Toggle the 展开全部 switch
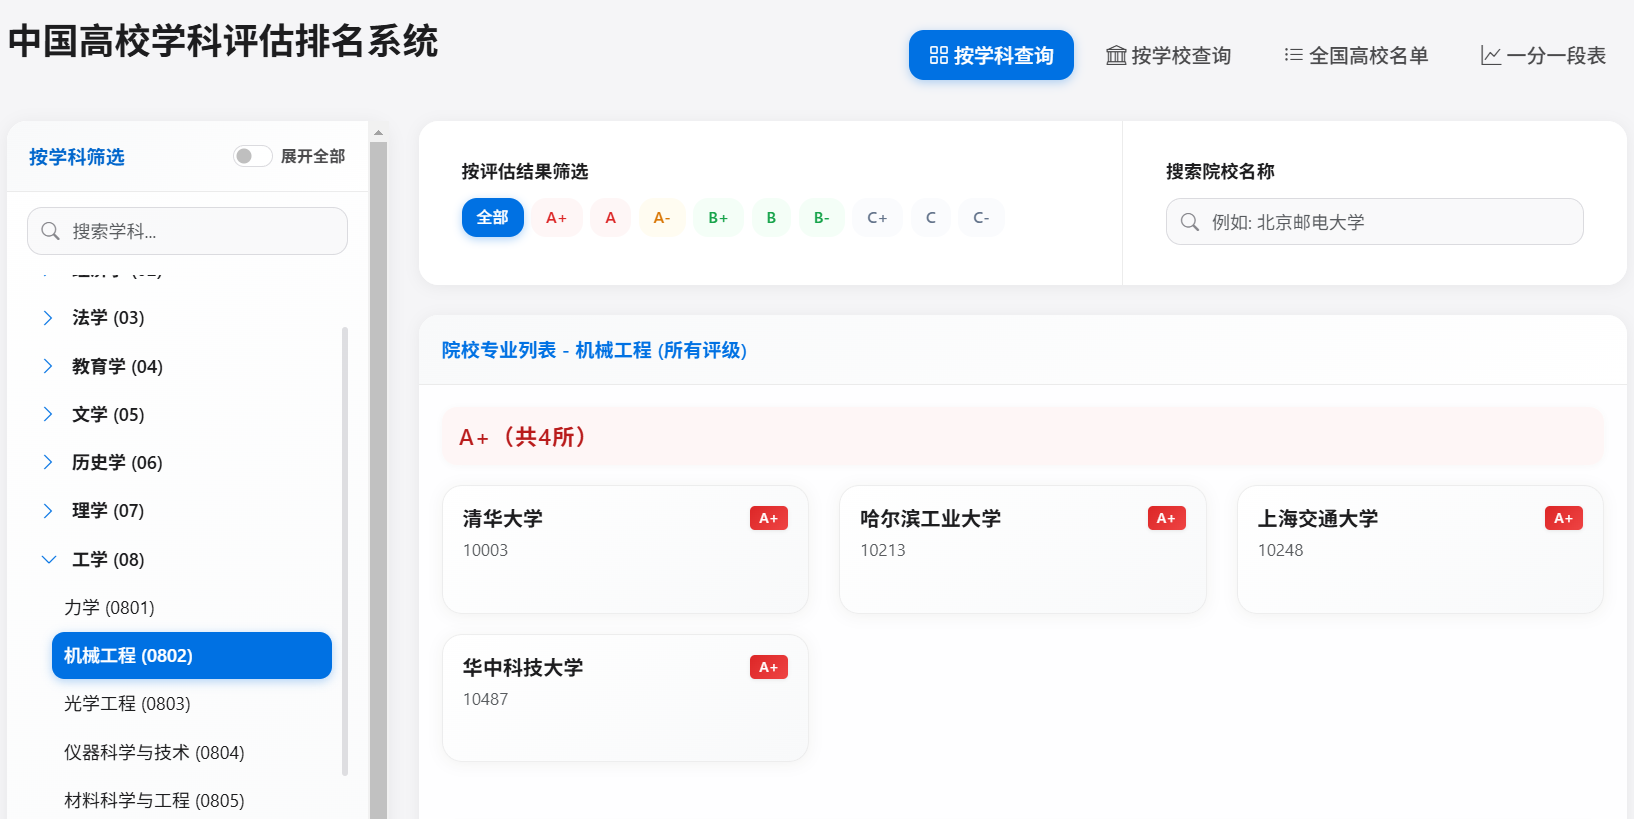Image resolution: width=1634 pixels, height=819 pixels. 252,156
